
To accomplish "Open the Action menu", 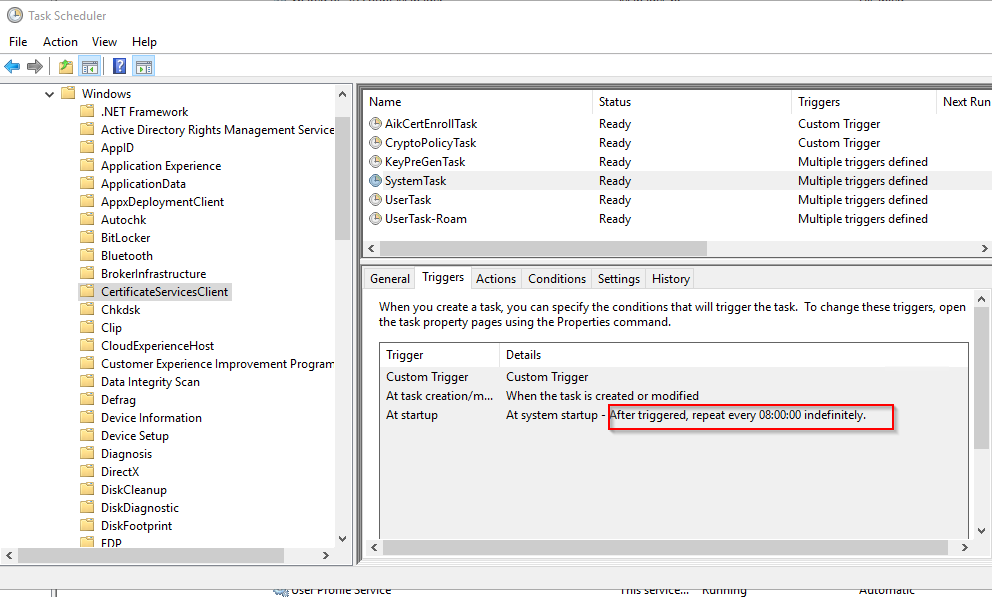I will click(x=60, y=41).
